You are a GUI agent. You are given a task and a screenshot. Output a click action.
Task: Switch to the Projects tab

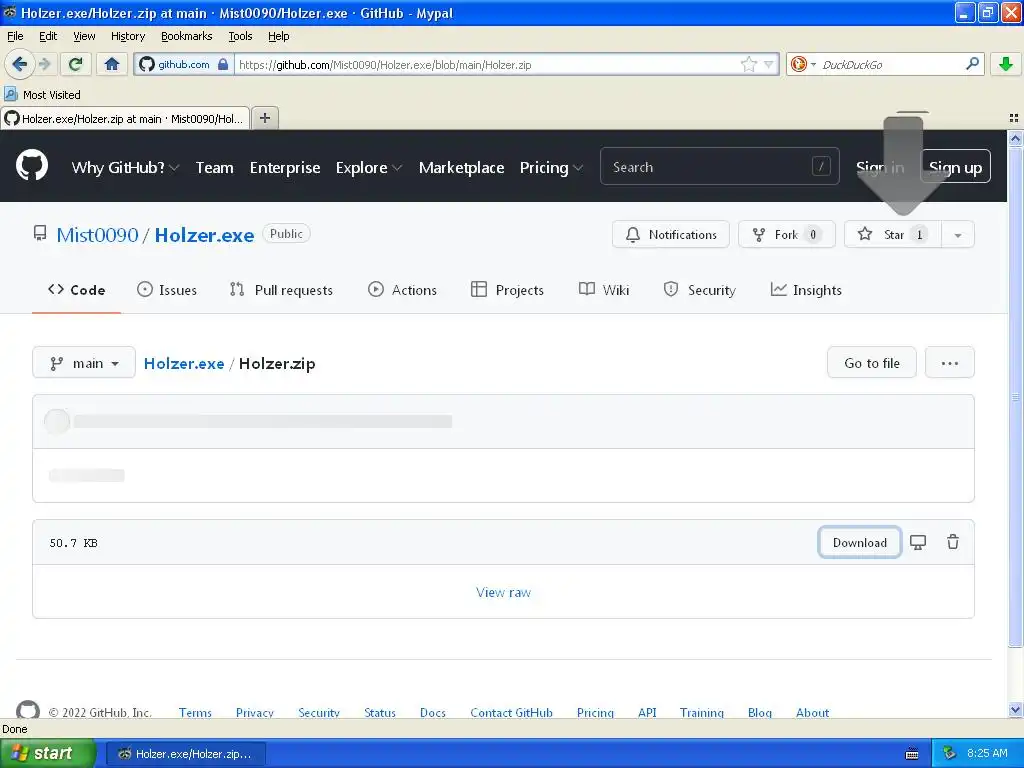[507, 290]
